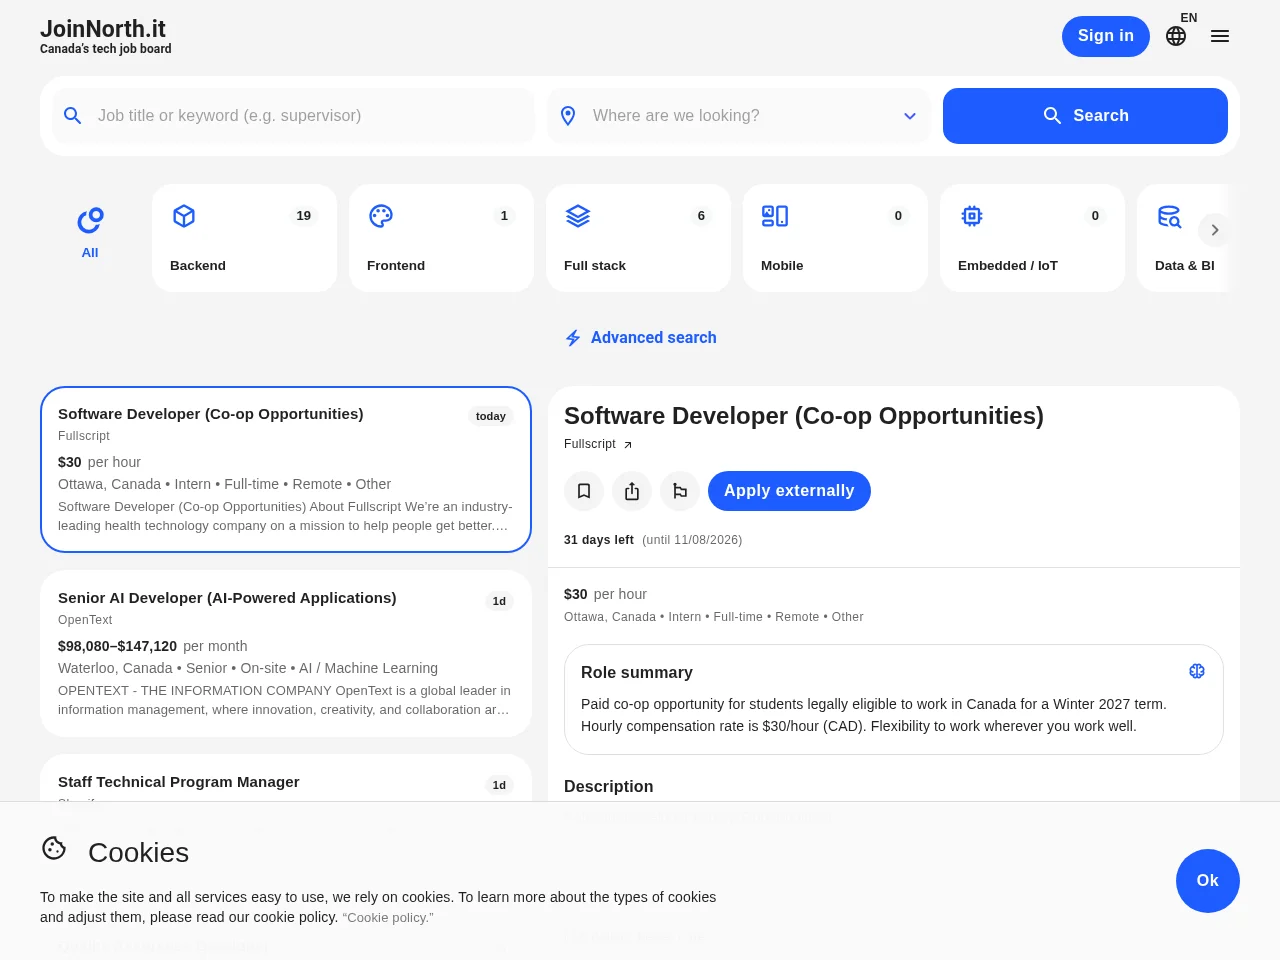Focus the Where are we looking field
The height and width of the screenshot is (960, 1280).
pos(739,116)
